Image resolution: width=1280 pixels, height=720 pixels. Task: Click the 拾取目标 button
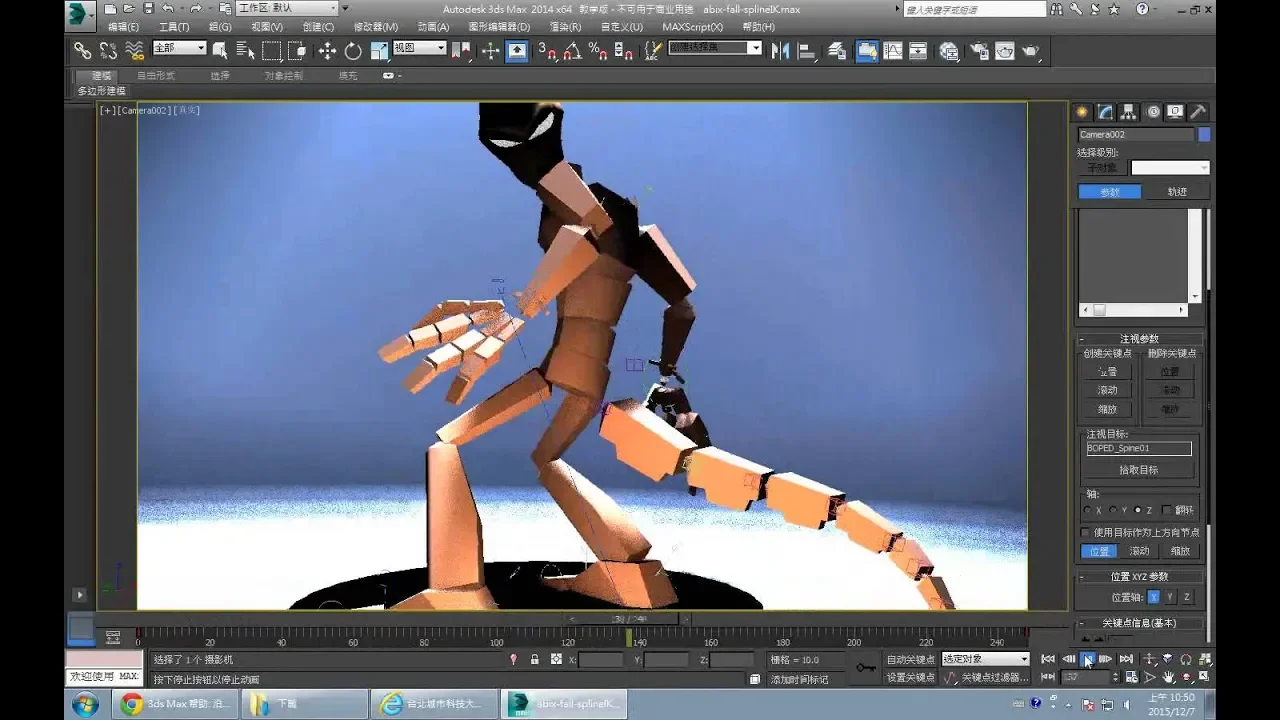click(x=1138, y=470)
